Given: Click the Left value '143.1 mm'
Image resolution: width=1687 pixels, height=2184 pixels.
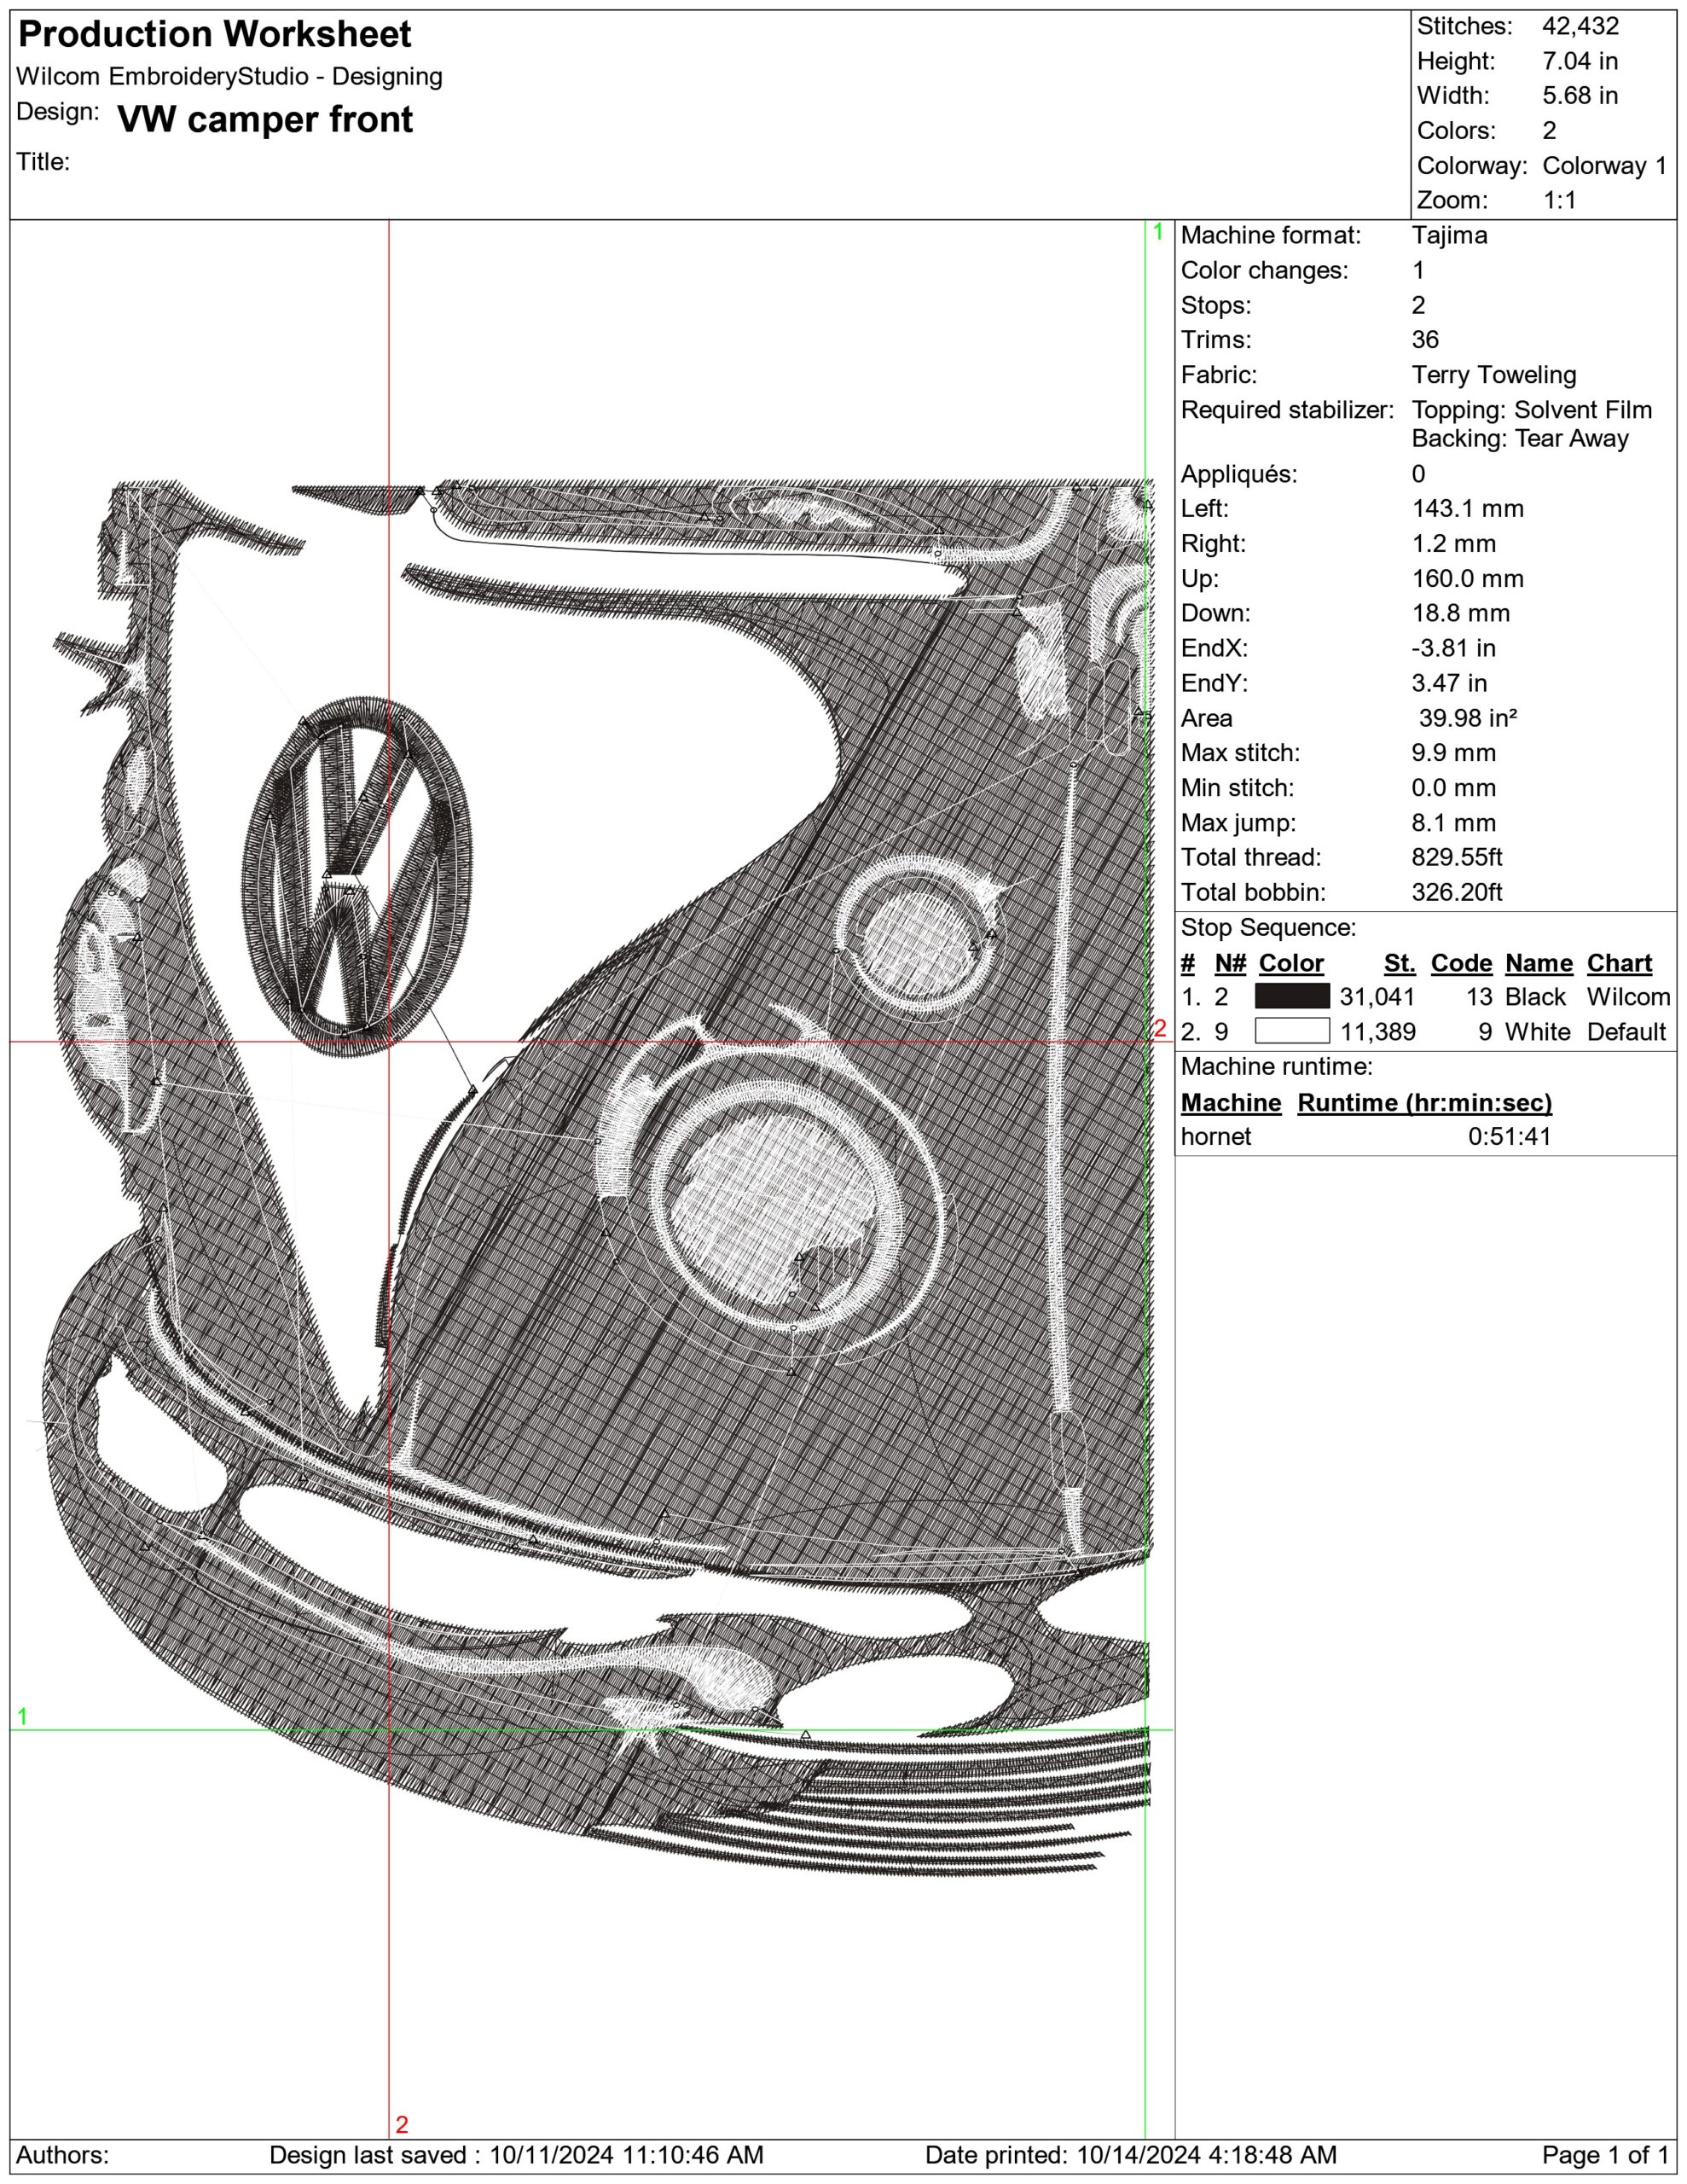Looking at the screenshot, I should tap(1468, 509).
